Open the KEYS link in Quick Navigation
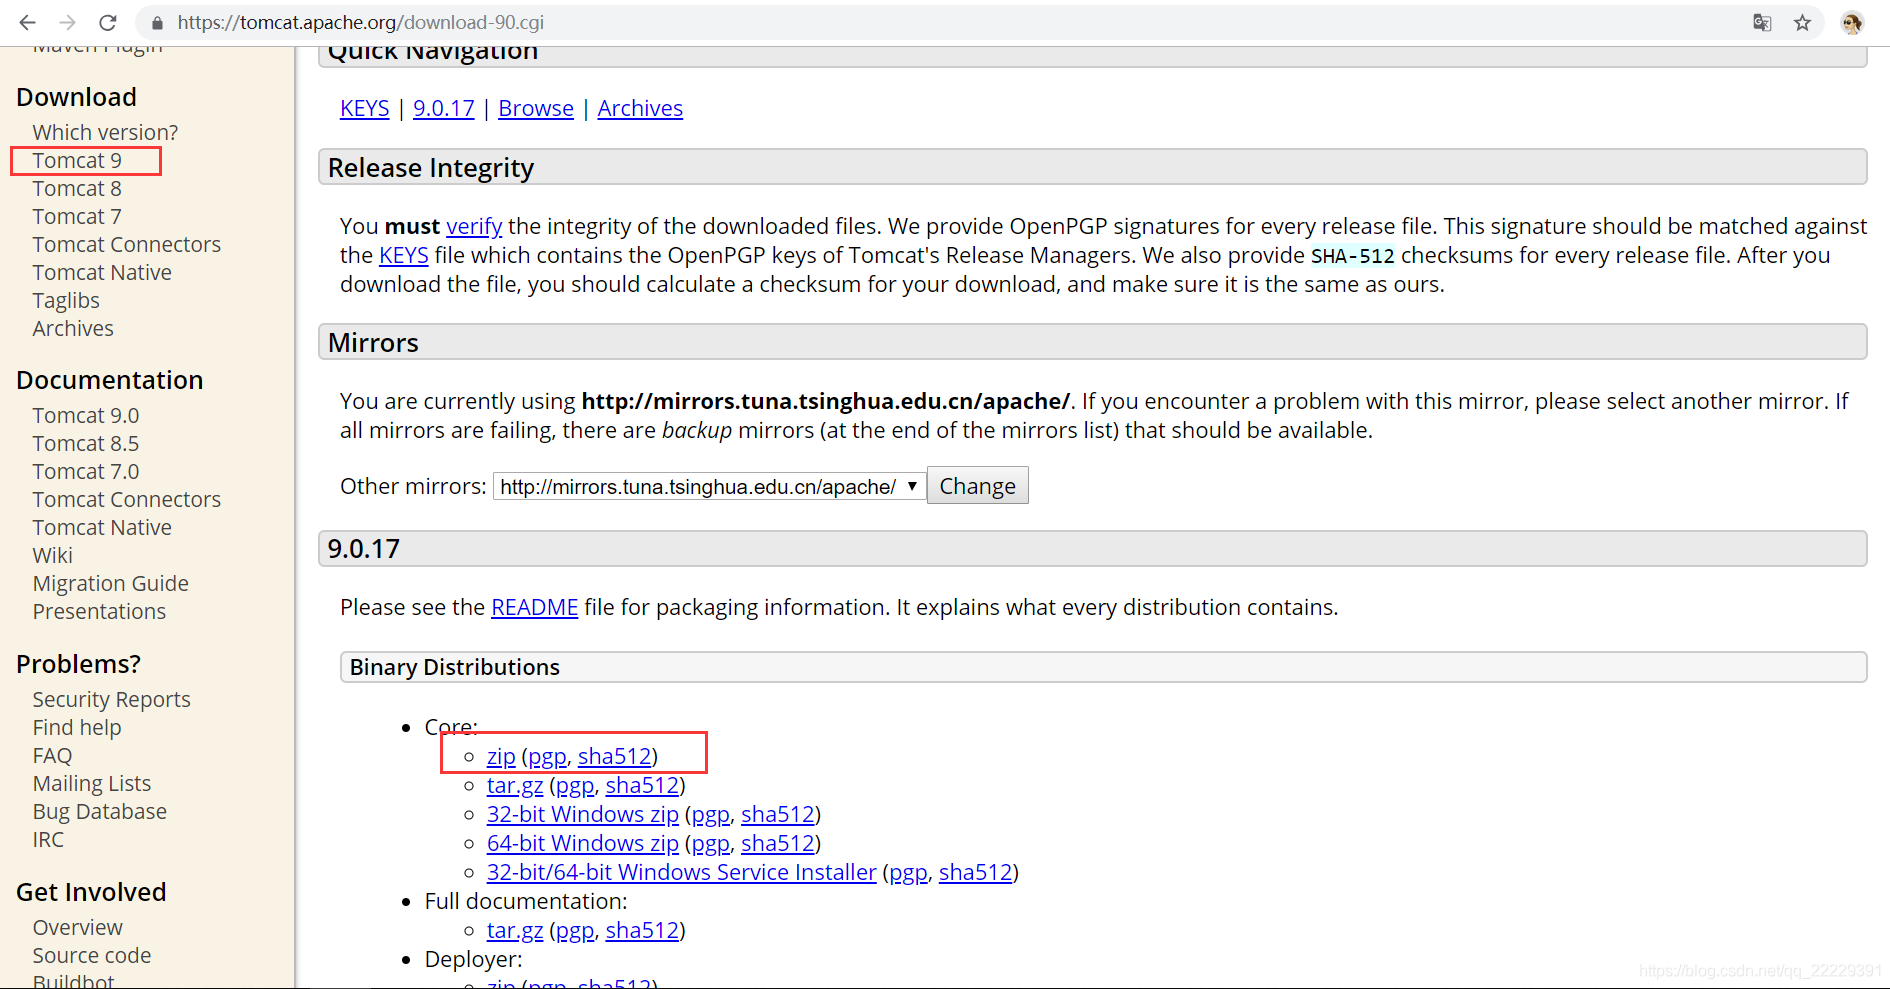1890x989 pixels. point(364,108)
